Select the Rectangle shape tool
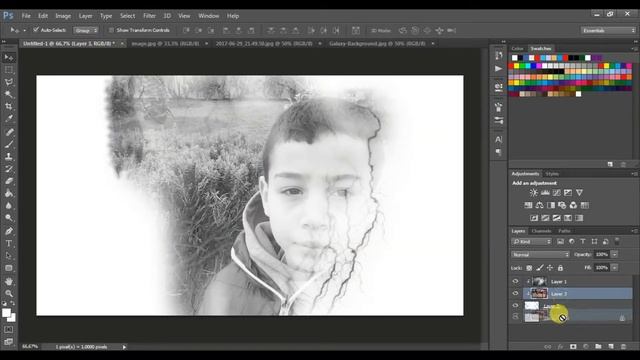Image resolution: width=640 pixels, height=360 pixels. (9, 268)
